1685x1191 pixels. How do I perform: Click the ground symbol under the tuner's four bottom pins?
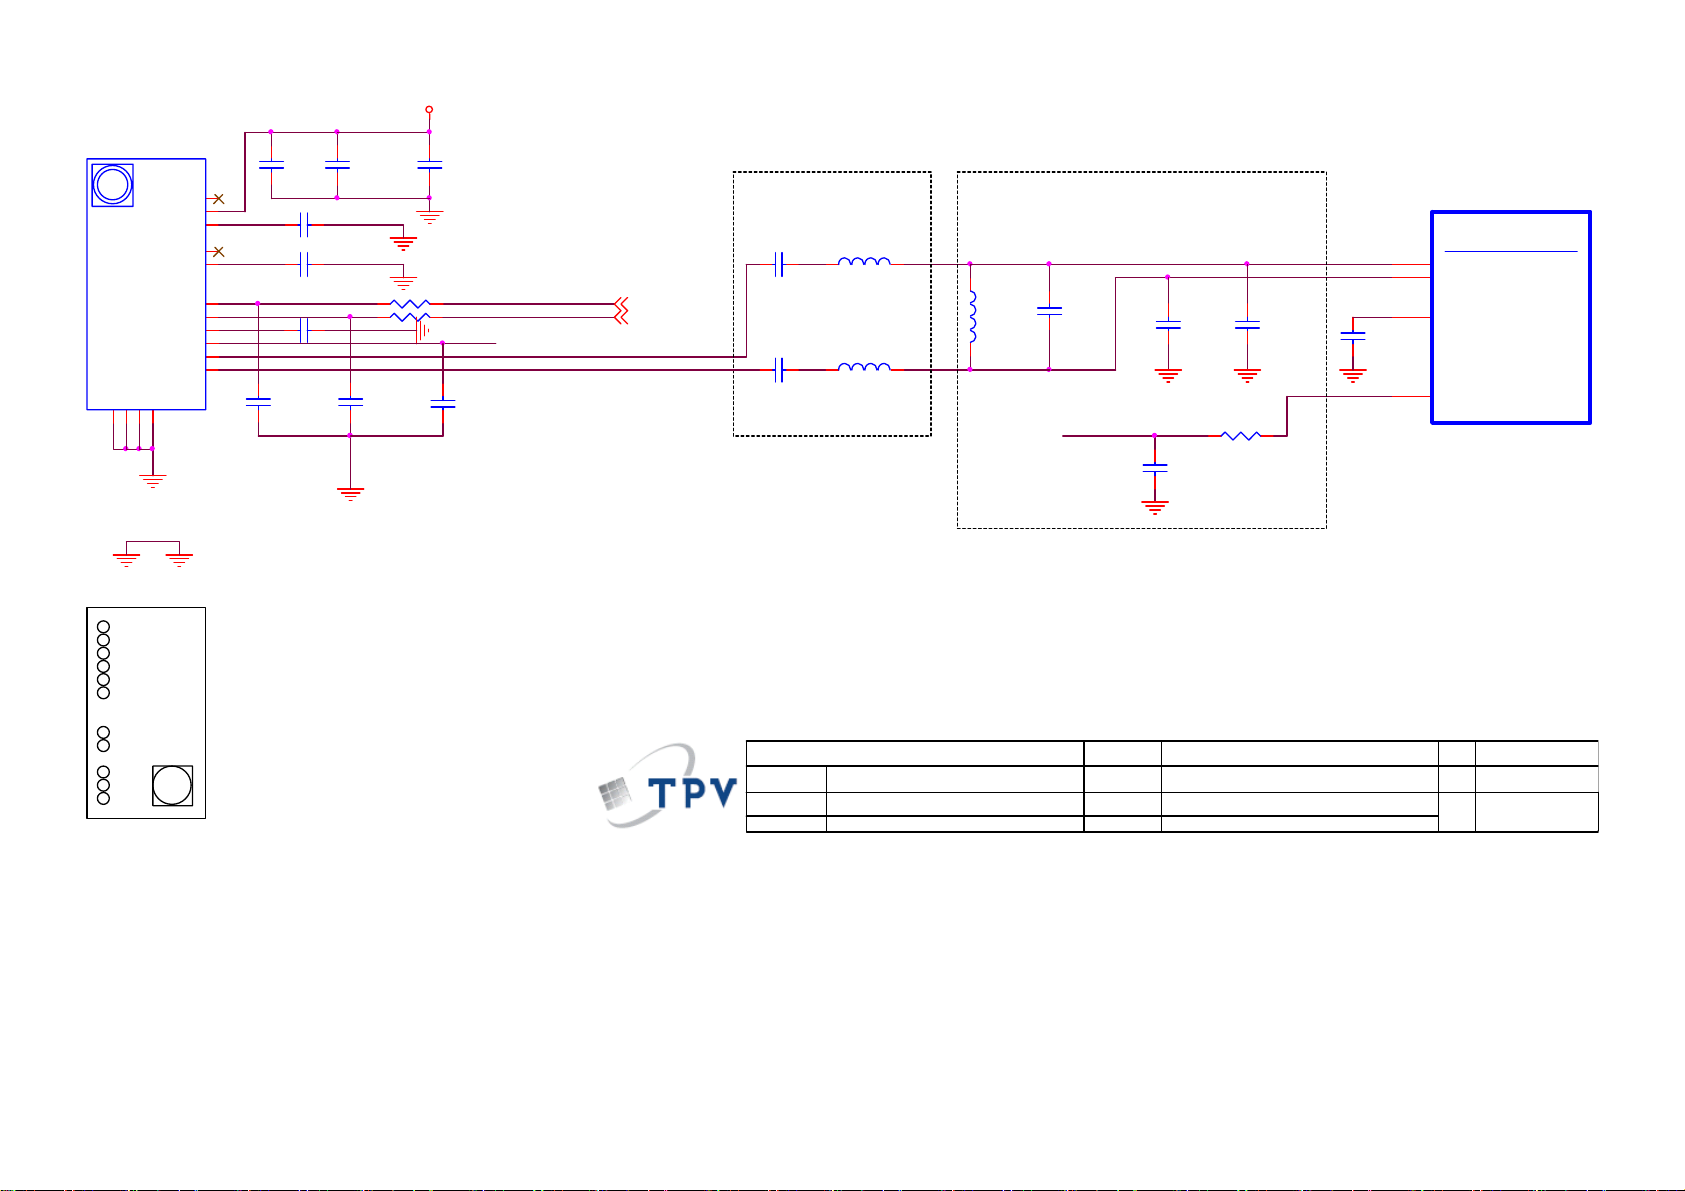pyautogui.click(x=152, y=480)
